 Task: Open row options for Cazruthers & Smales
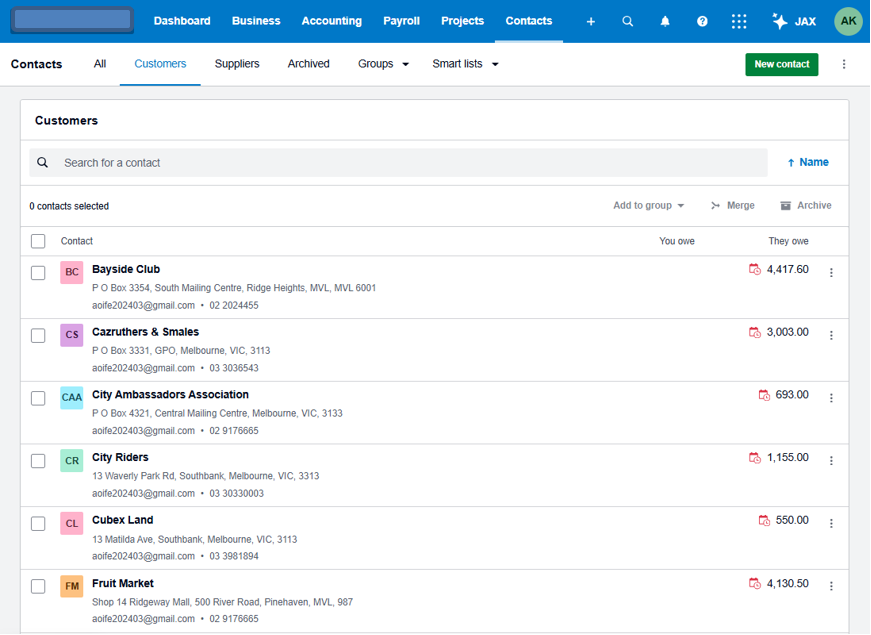click(831, 335)
